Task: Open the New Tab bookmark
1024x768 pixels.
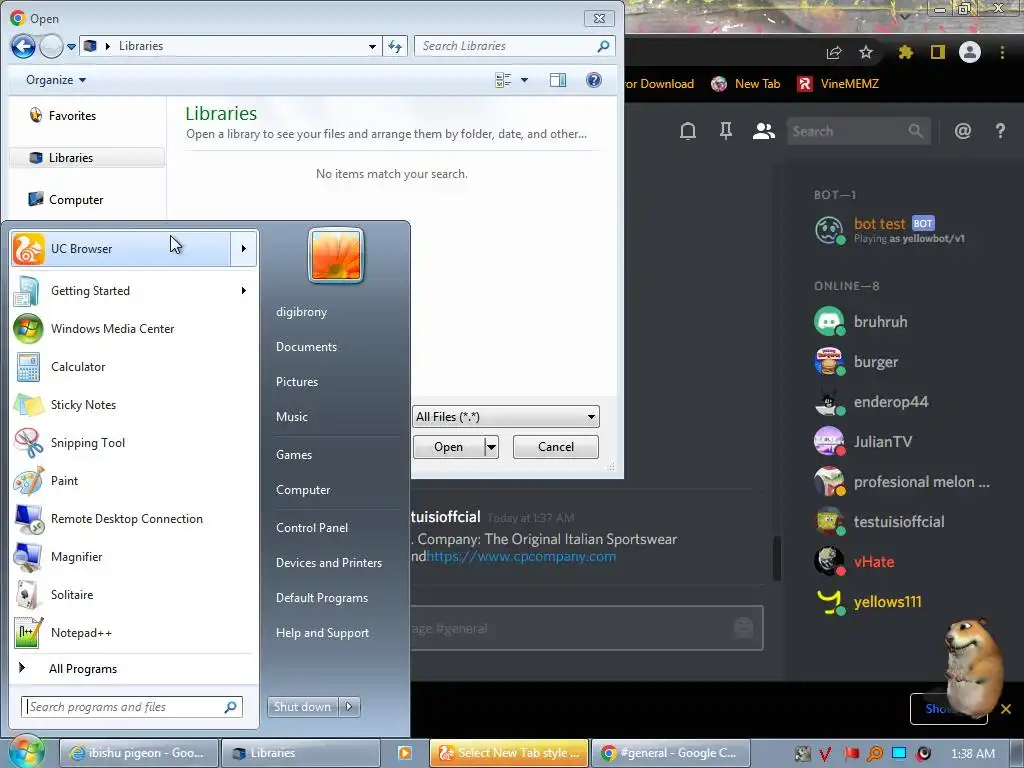Action: point(746,84)
